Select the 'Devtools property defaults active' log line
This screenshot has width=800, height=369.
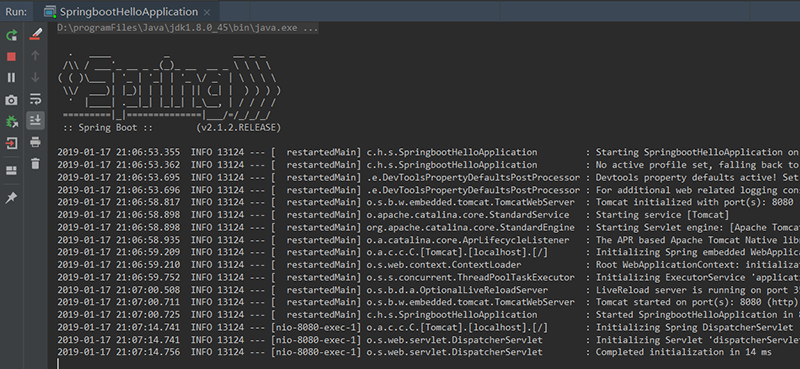[x=428, y=178]
